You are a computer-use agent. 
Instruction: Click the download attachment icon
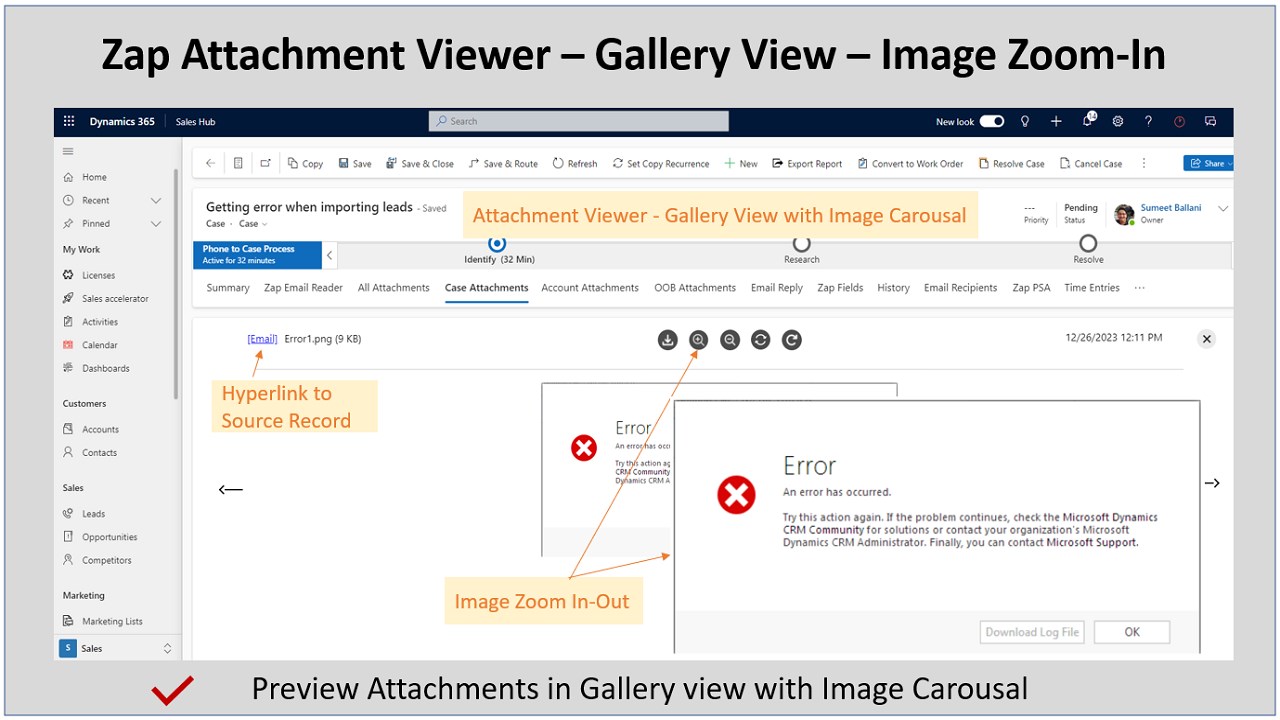tap(668, 340)
